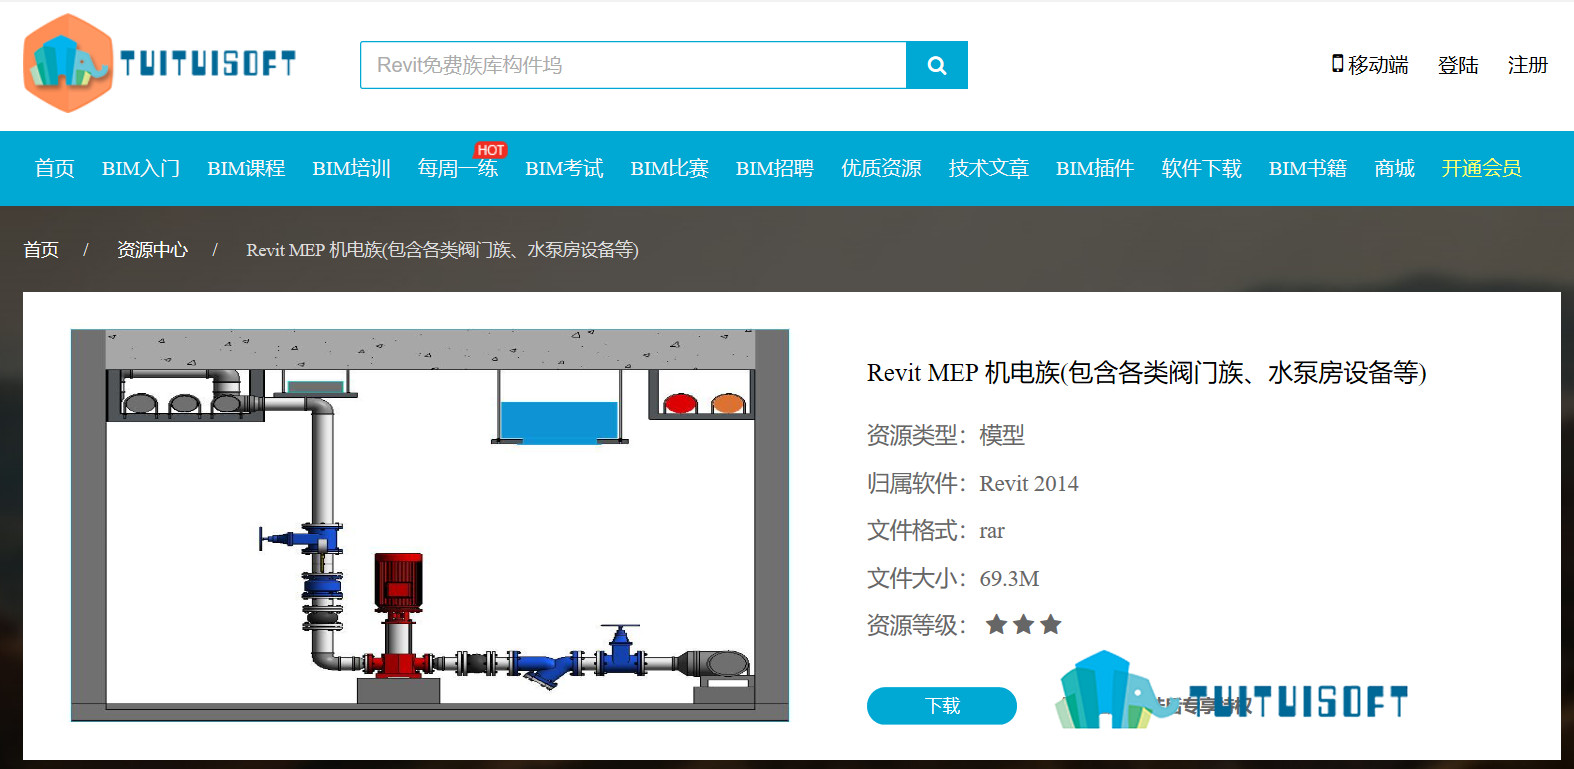Open the 商城 menu item

(1395, 168)
